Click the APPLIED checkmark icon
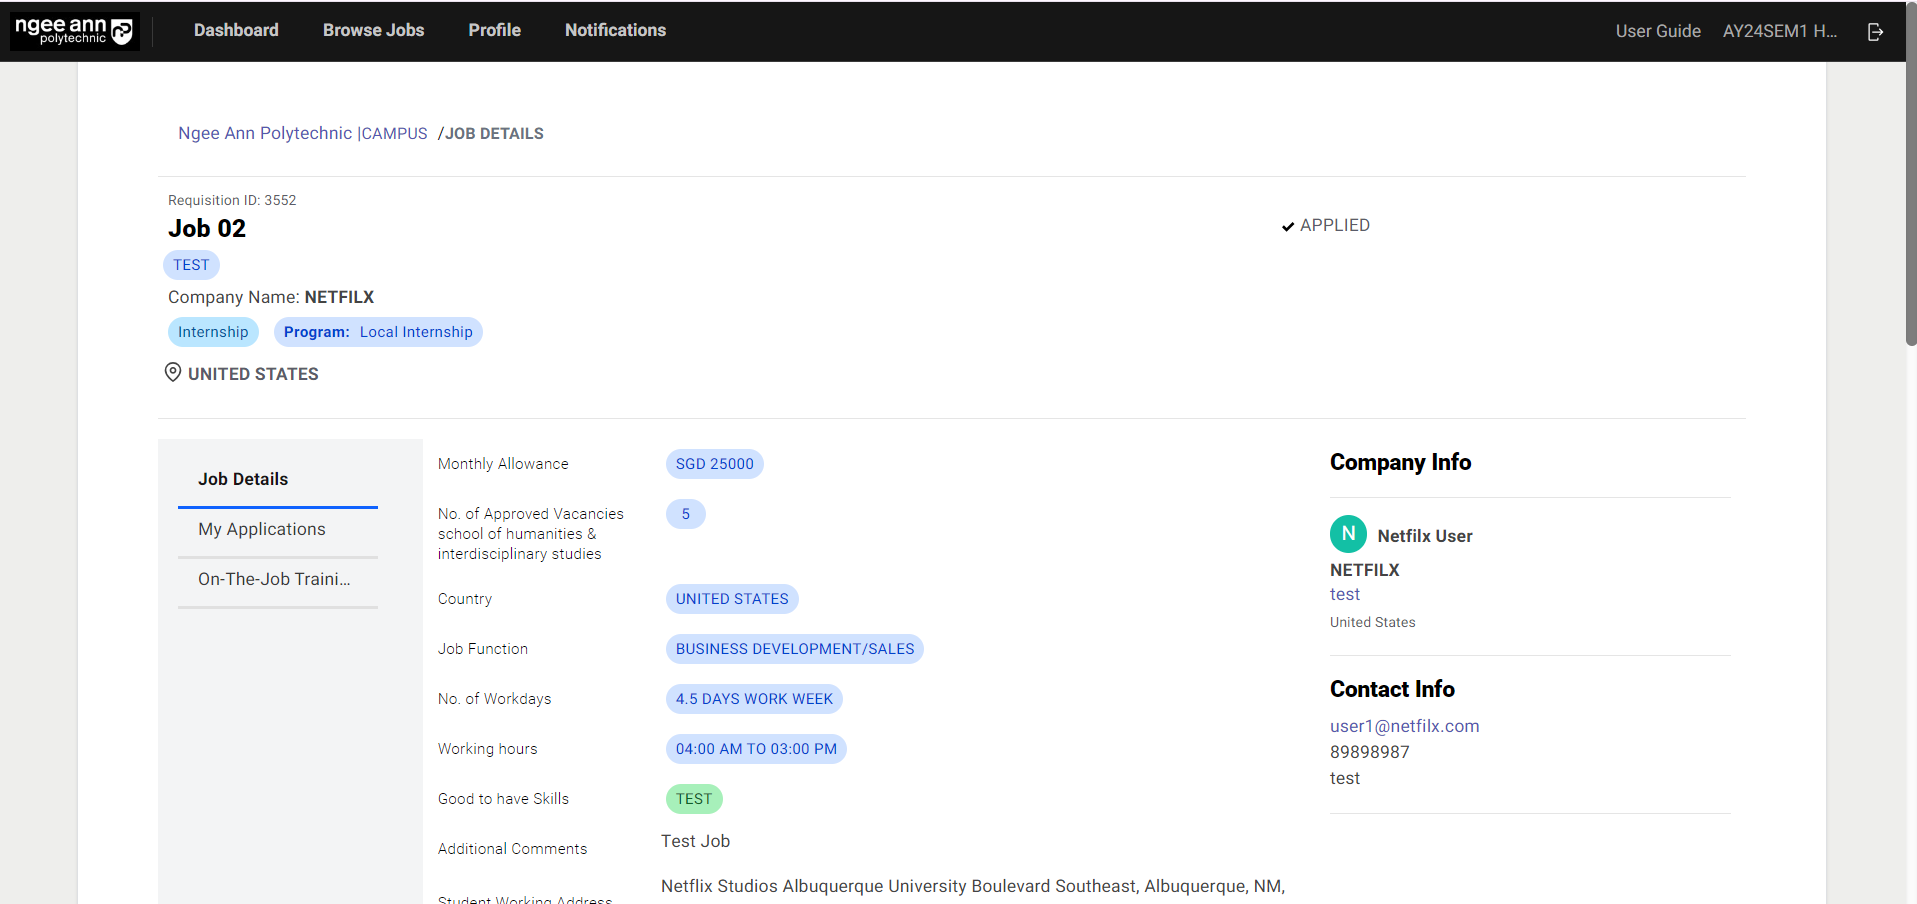1917x904 pixels. tap(1288, 227)
